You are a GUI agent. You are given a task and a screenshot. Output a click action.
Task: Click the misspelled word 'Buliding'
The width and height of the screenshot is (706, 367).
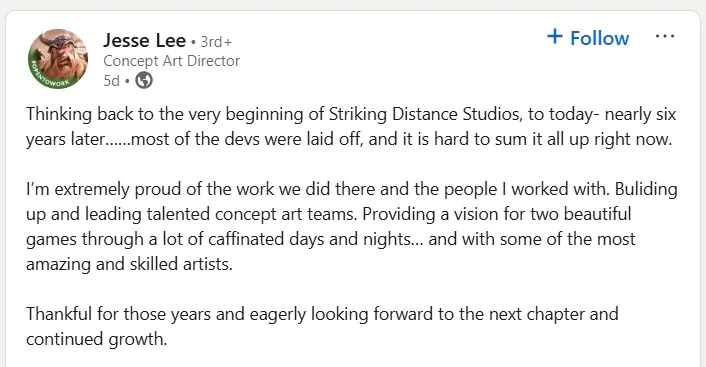pyautogui.click(x=646, y=189)
